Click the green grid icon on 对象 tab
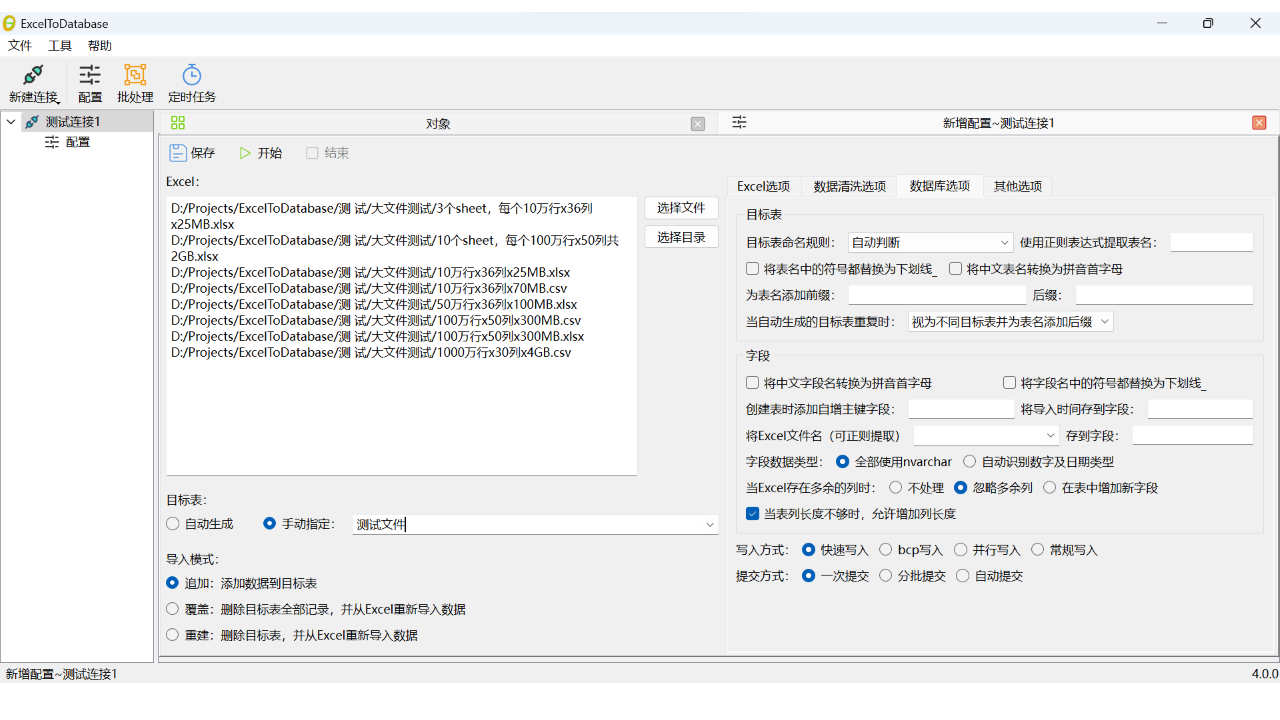 178,123
